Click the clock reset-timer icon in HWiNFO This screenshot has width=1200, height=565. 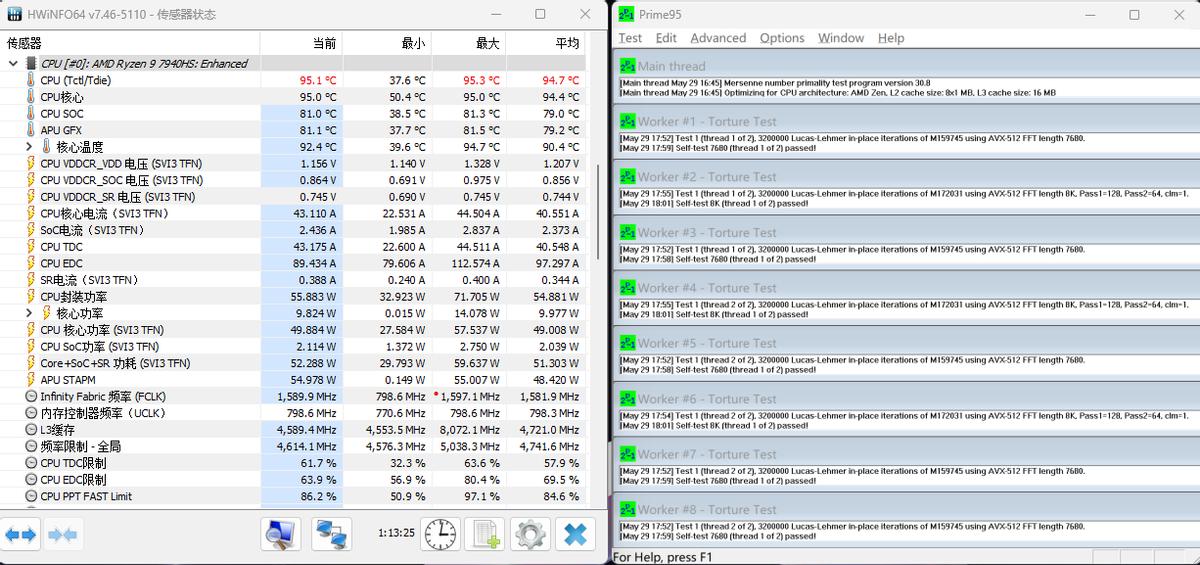[440, 533]
